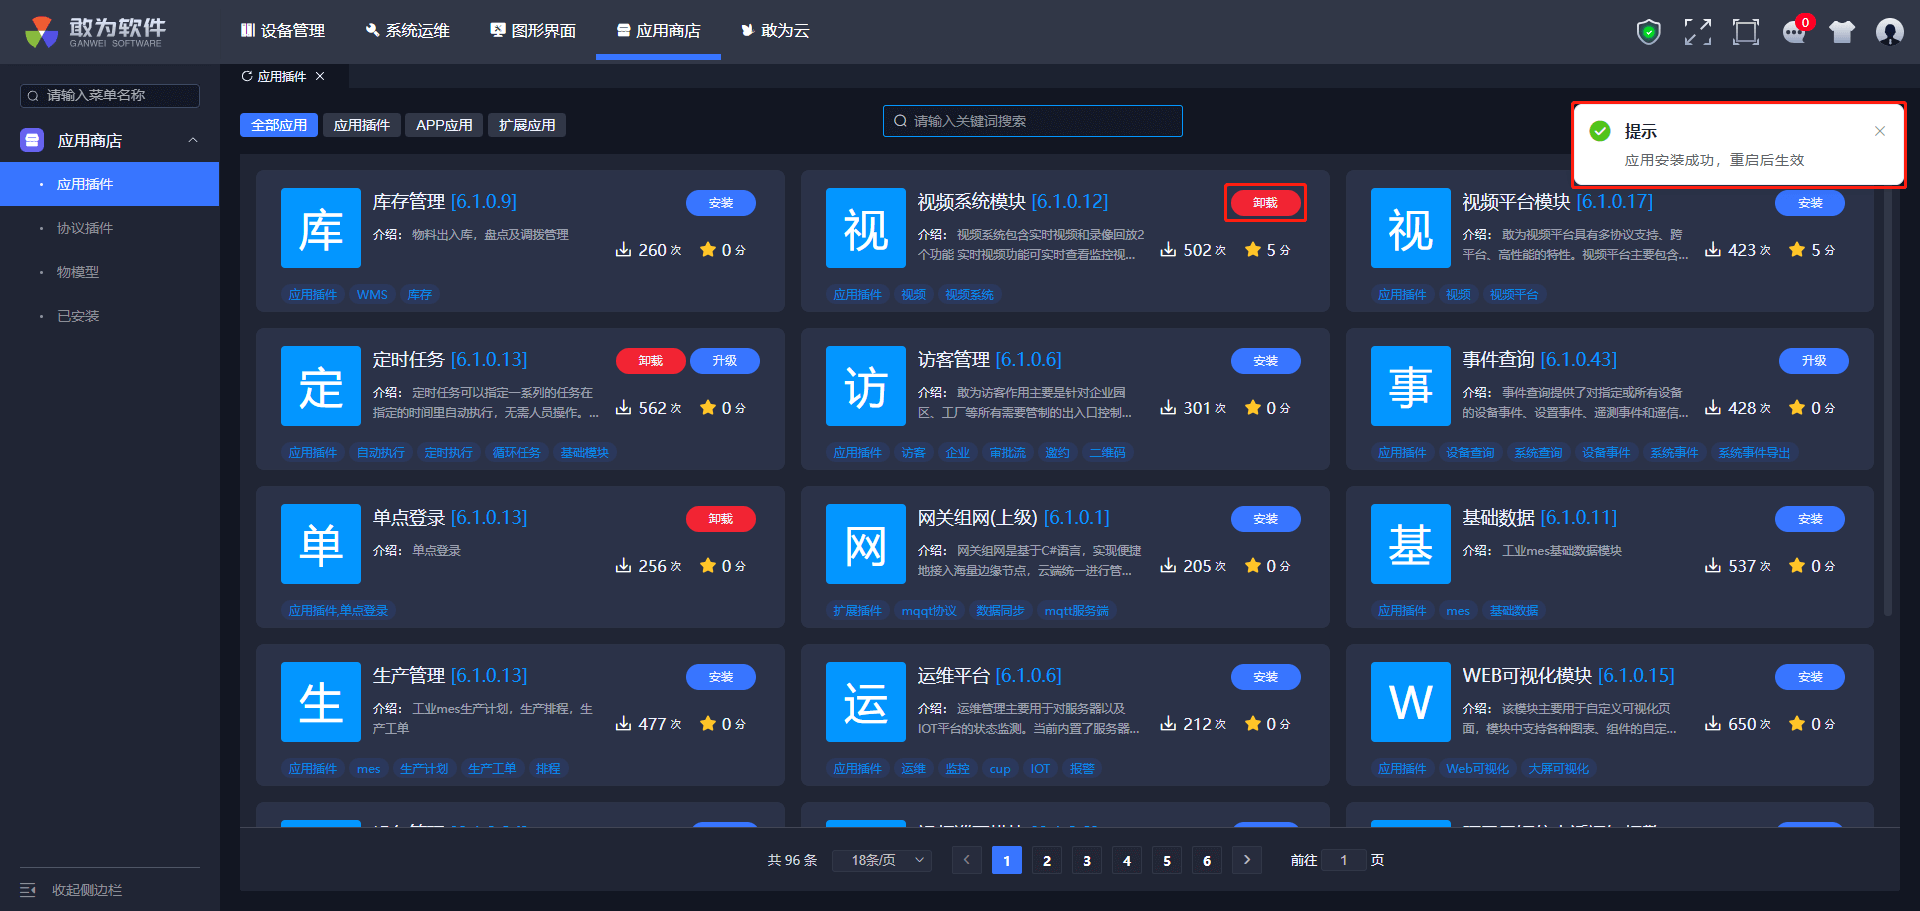Install the 视频平台模块 app

1810,203
